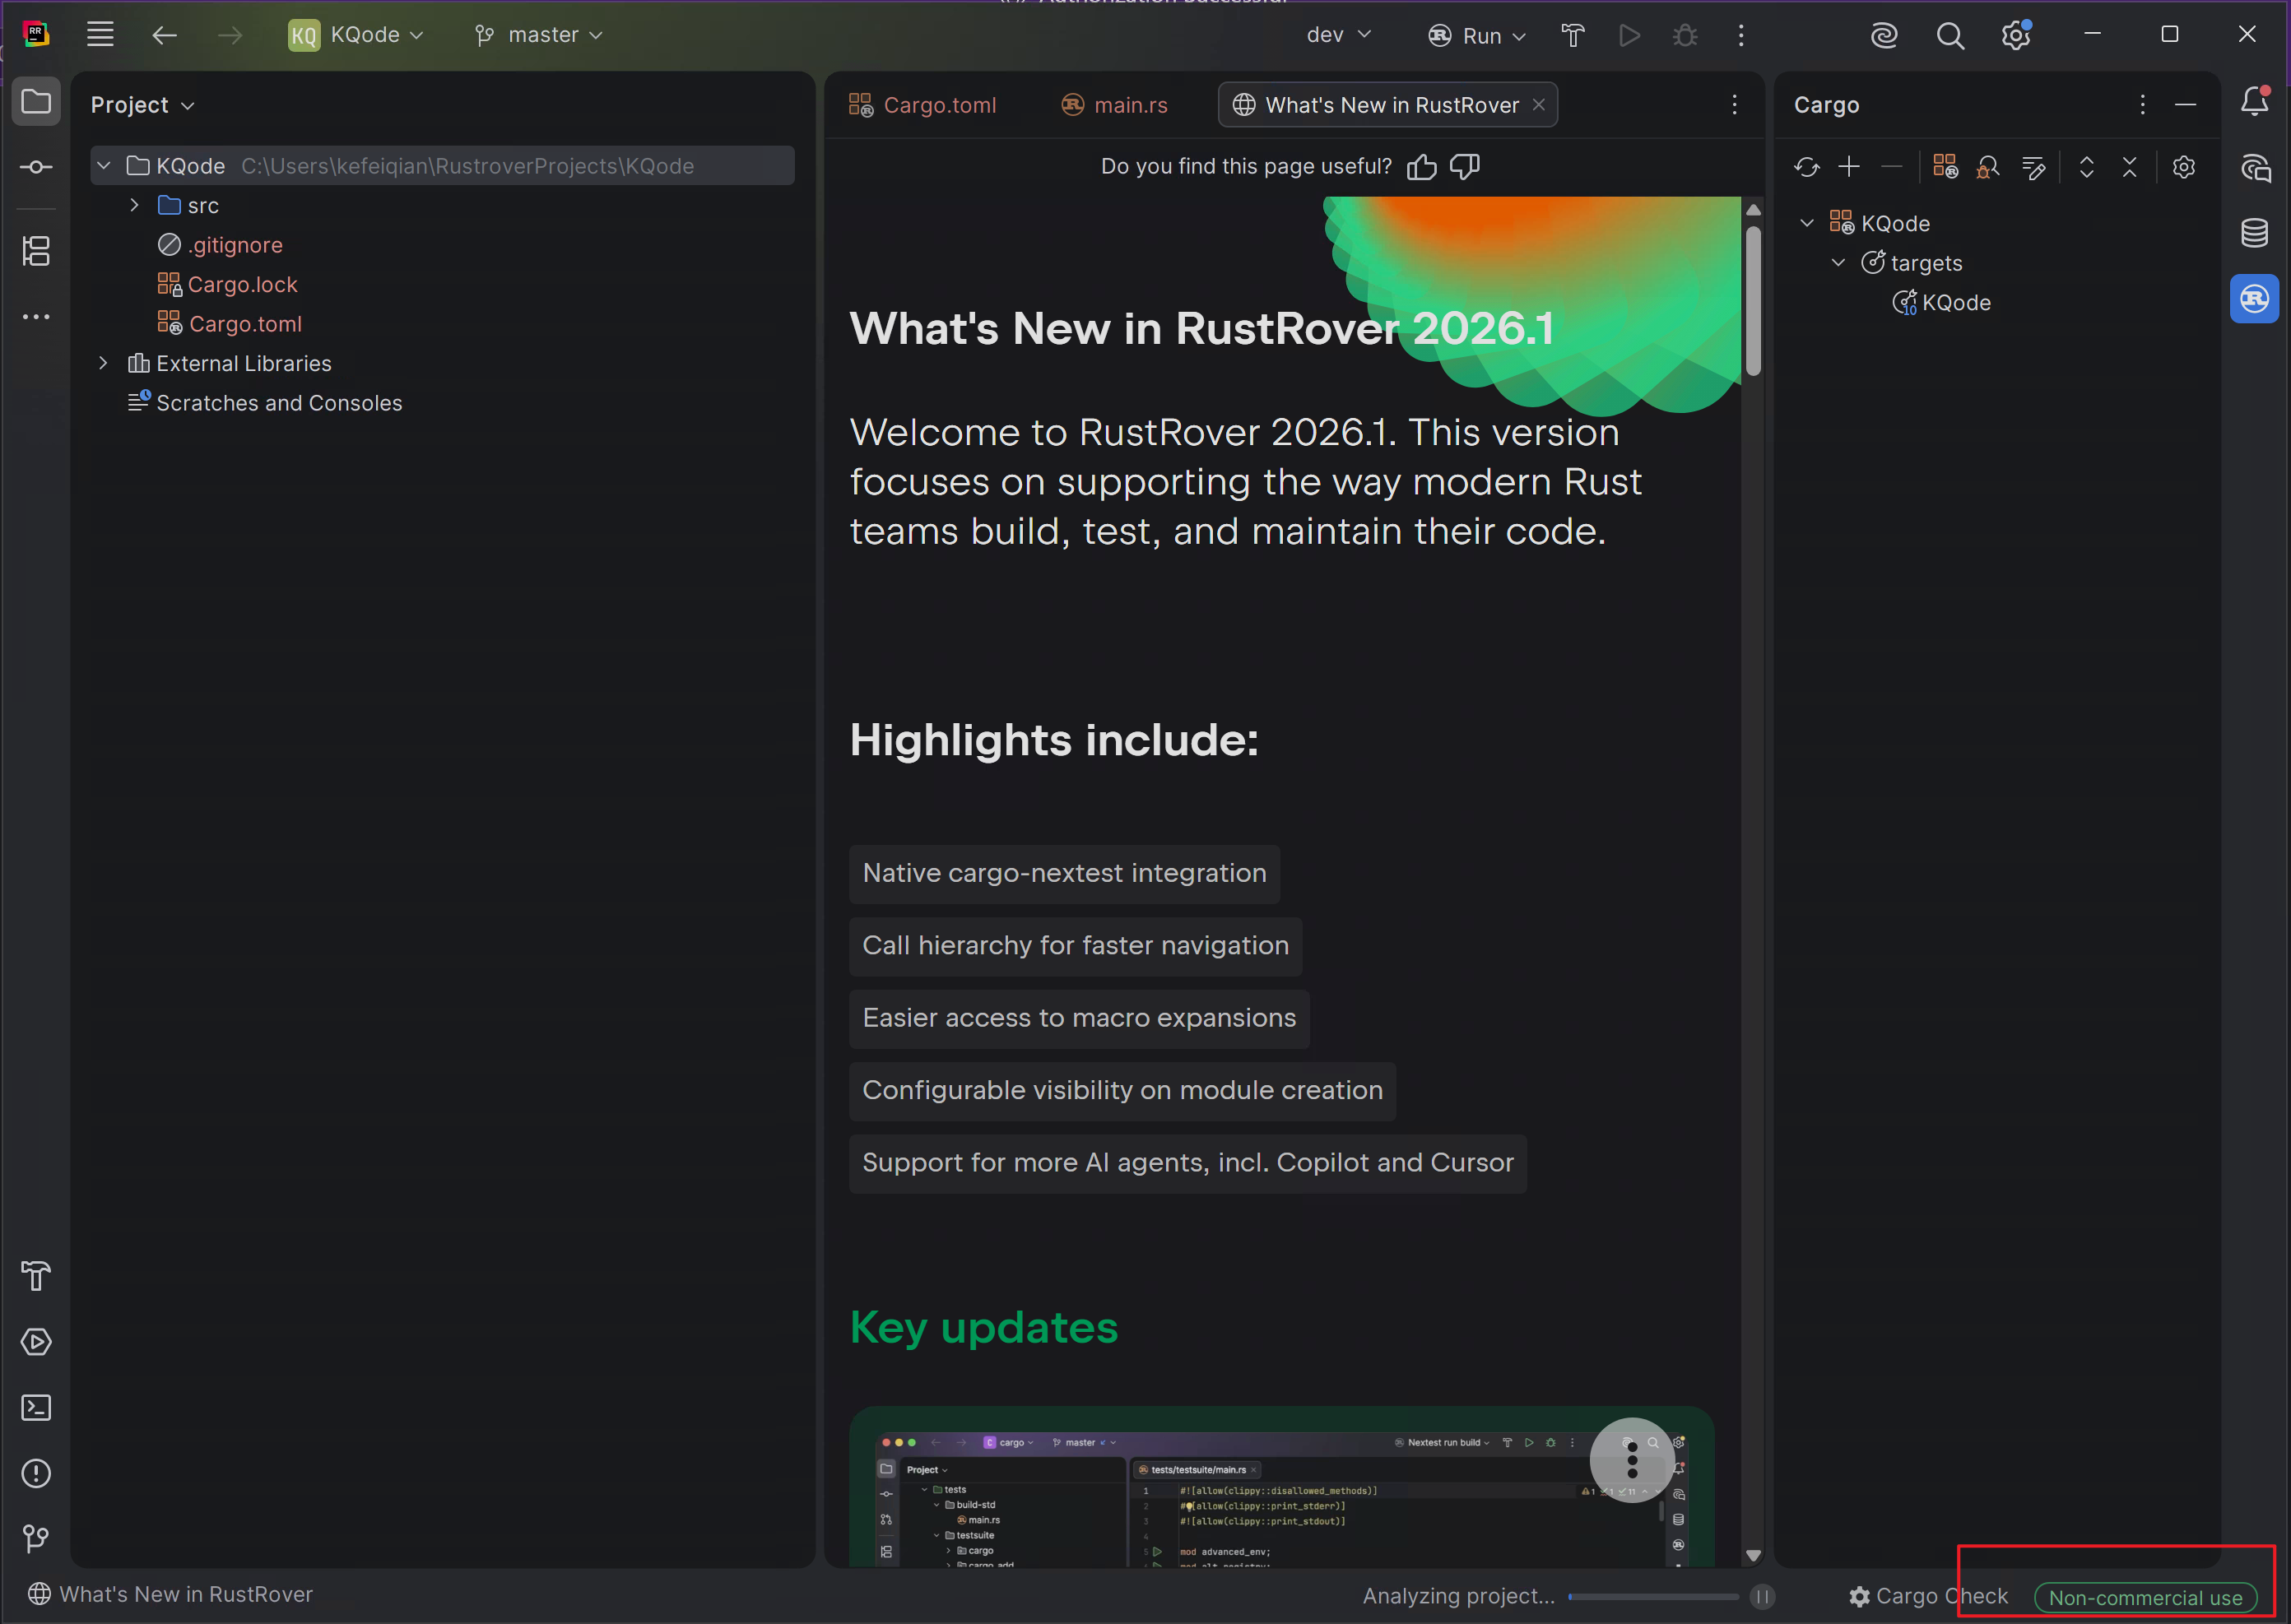This screenshot has width=2291, height=1624.
Task: Click Cargo Check status widget
Action: tap(1928, 1597)
